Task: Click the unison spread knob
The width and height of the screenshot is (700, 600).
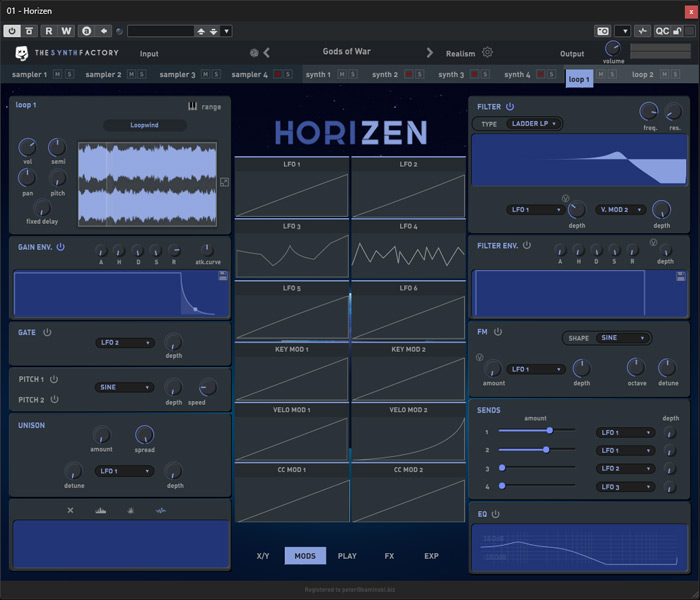Action: pyautogui.click(x=144, y=435)
